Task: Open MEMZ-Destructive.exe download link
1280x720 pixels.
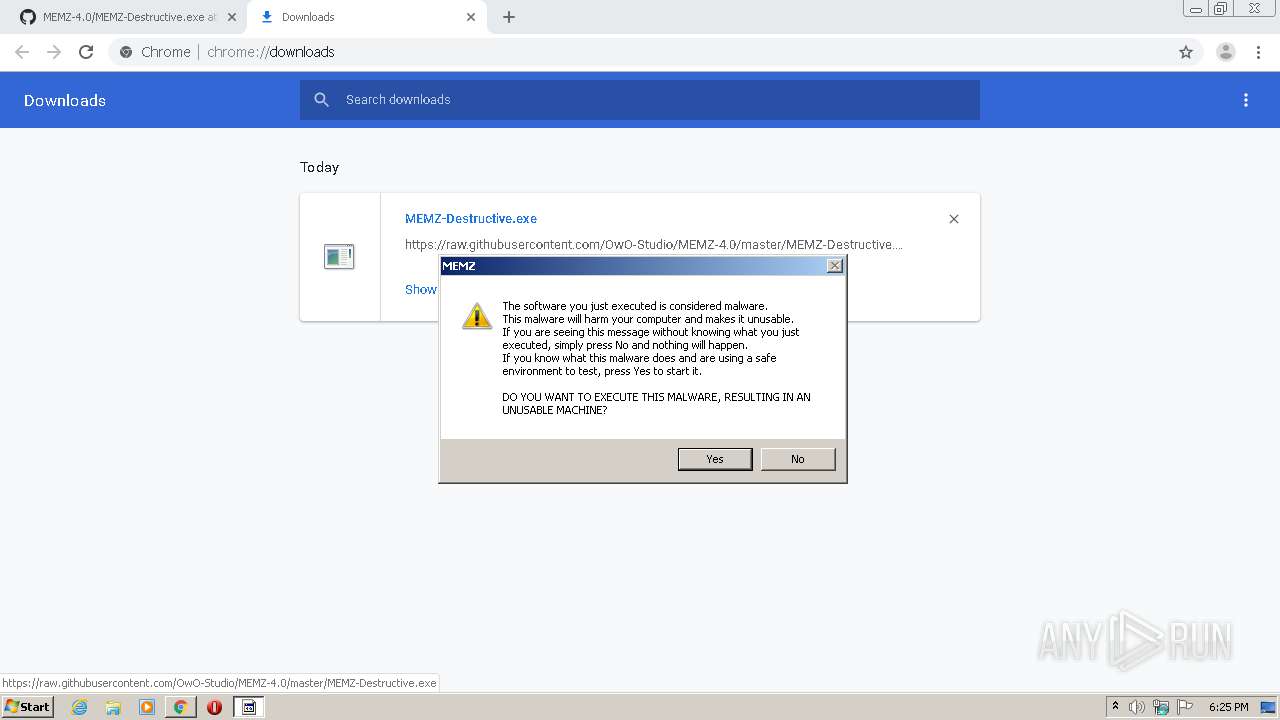Action: 471,218
